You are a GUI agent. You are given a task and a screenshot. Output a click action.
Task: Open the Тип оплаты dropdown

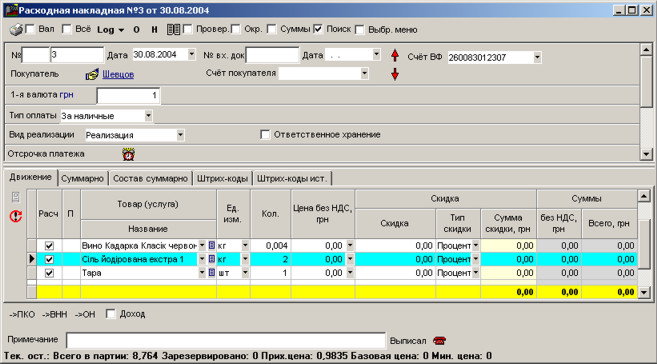coord(148,116)
